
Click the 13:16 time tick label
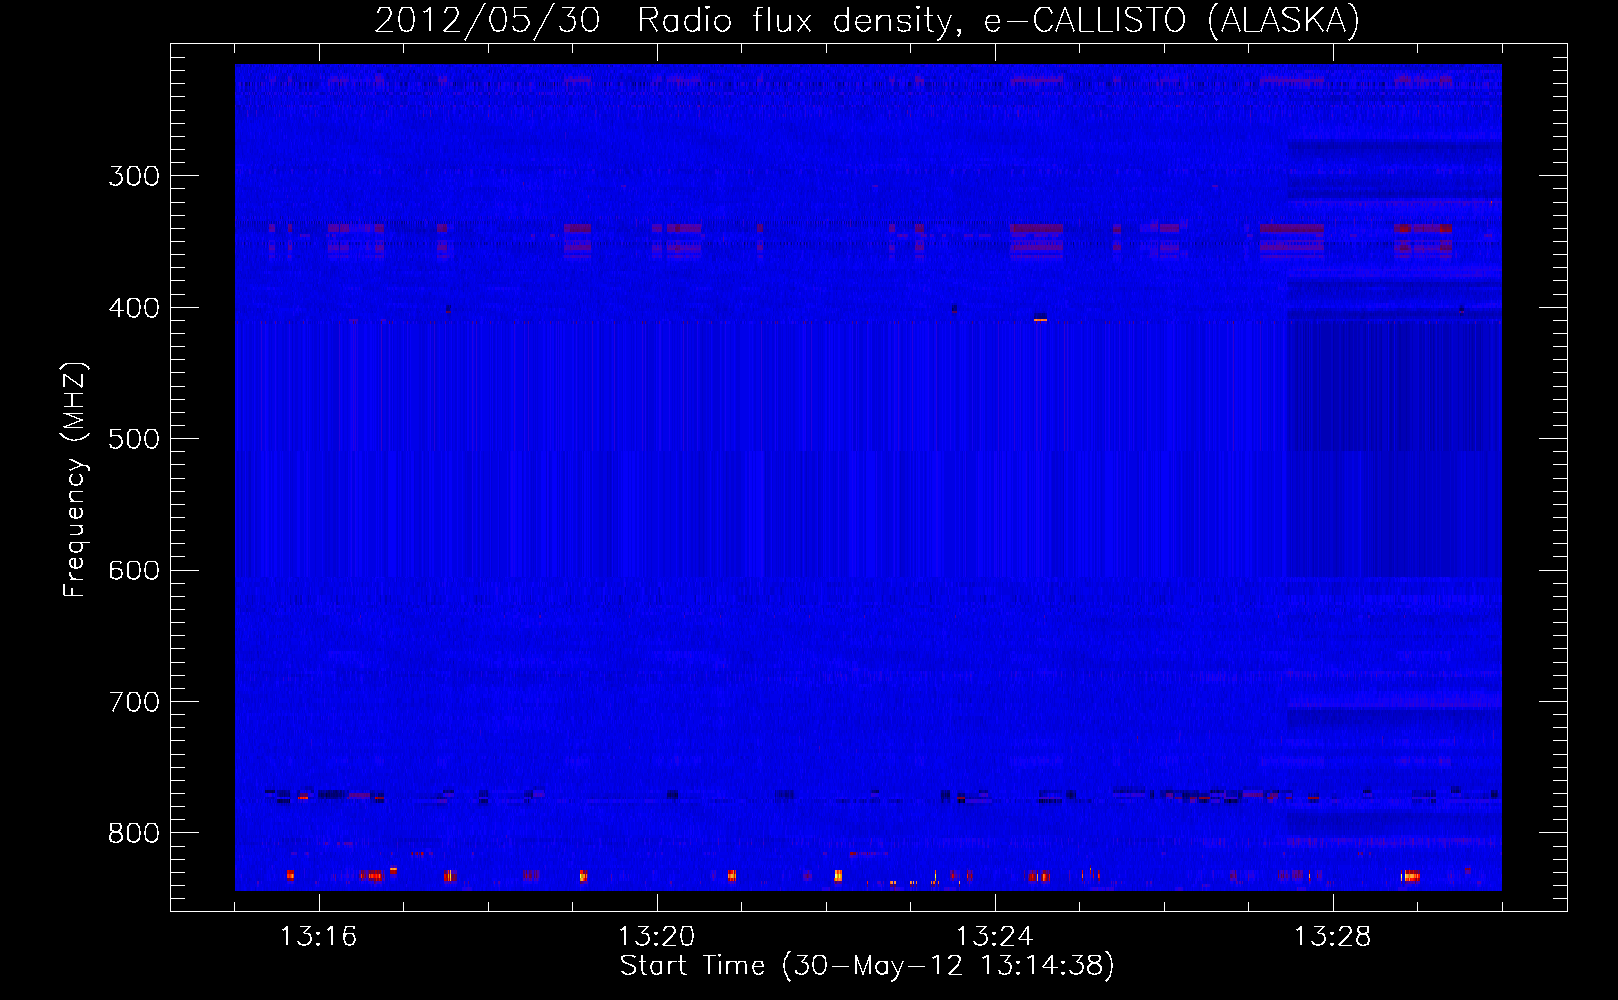[319, 937]
